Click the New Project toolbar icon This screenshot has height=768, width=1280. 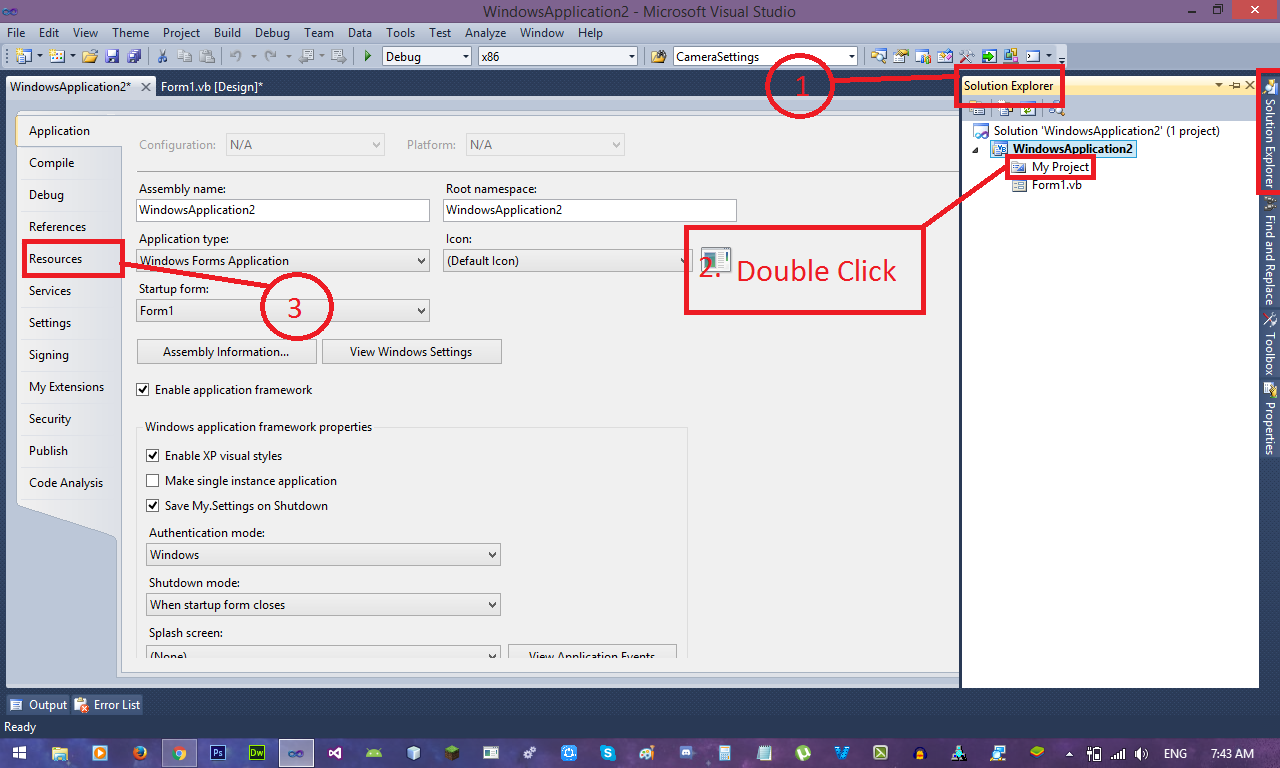tap(23, 56)
